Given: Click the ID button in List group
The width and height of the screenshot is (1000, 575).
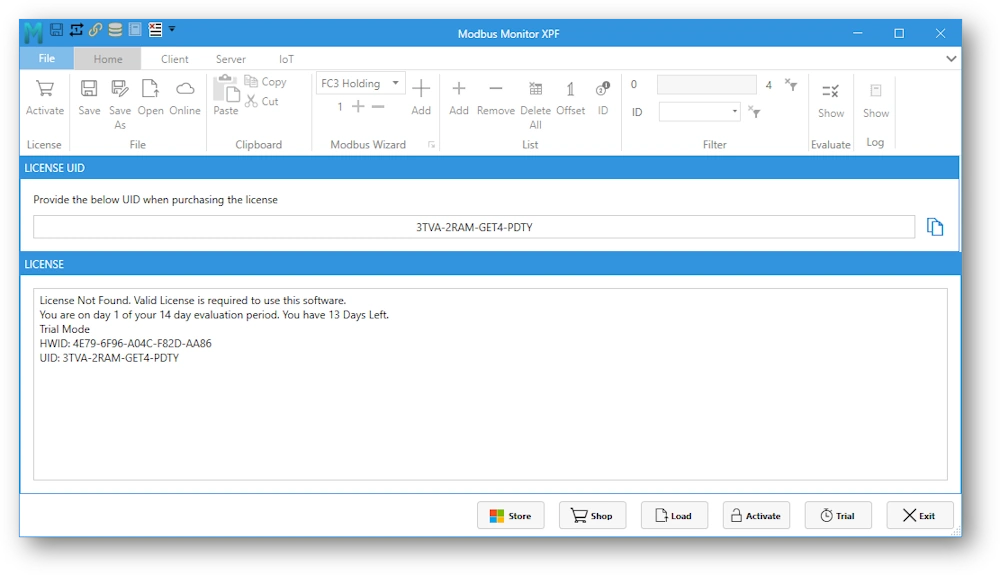Looking at the screenshot, I should tap(603, 98).
